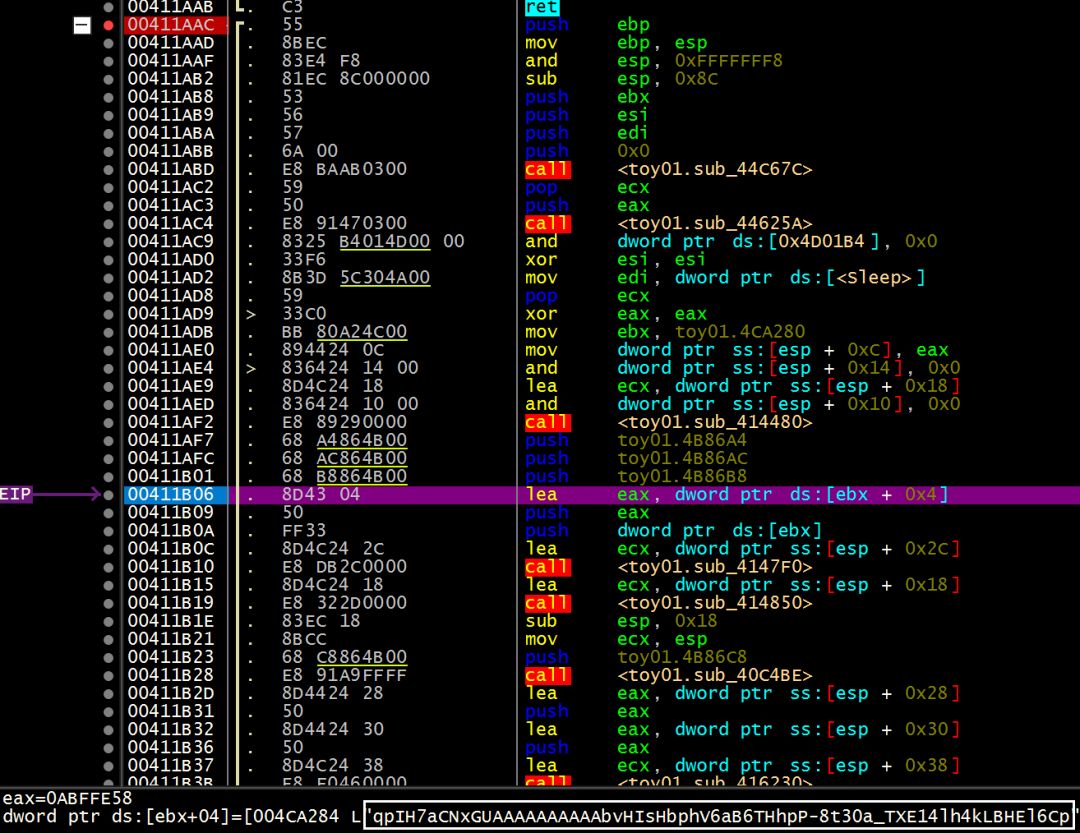Click bytes E8 DB2C0000
1080x833 pixels.
click(344, 567)
